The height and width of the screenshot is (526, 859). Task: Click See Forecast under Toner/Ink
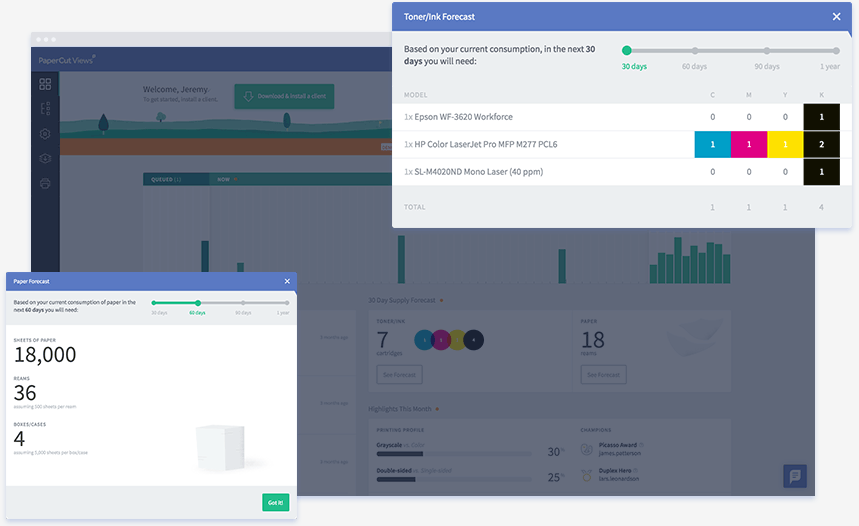click(x=399, y=375)
